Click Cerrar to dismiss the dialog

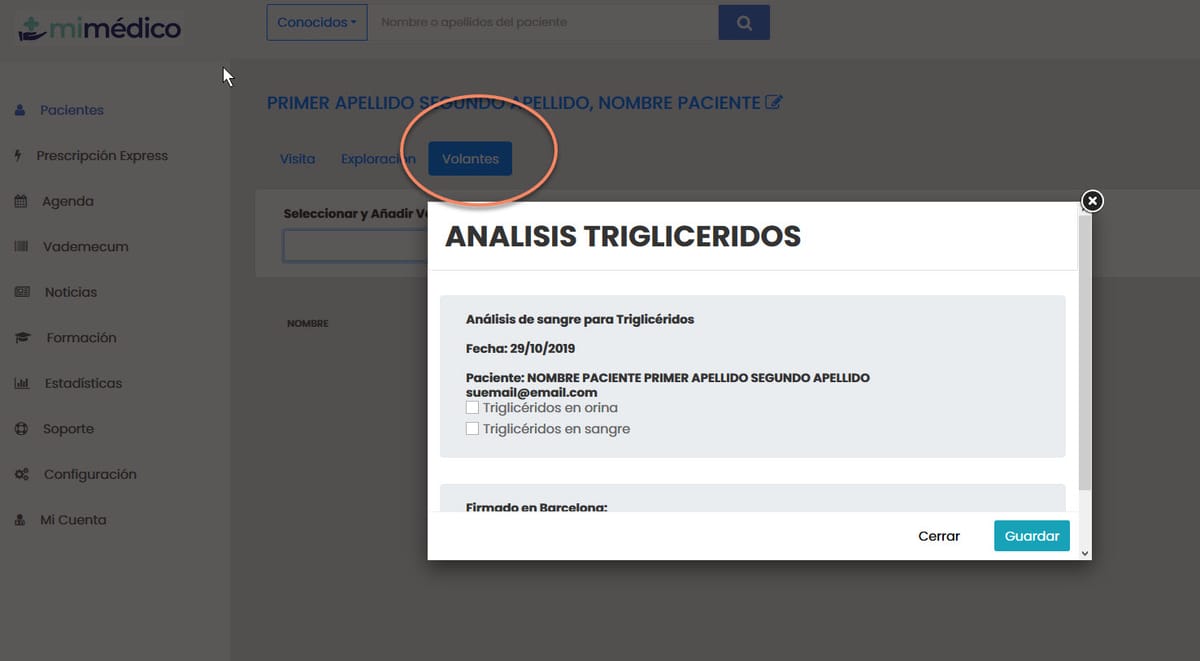(x=938, y=536)
